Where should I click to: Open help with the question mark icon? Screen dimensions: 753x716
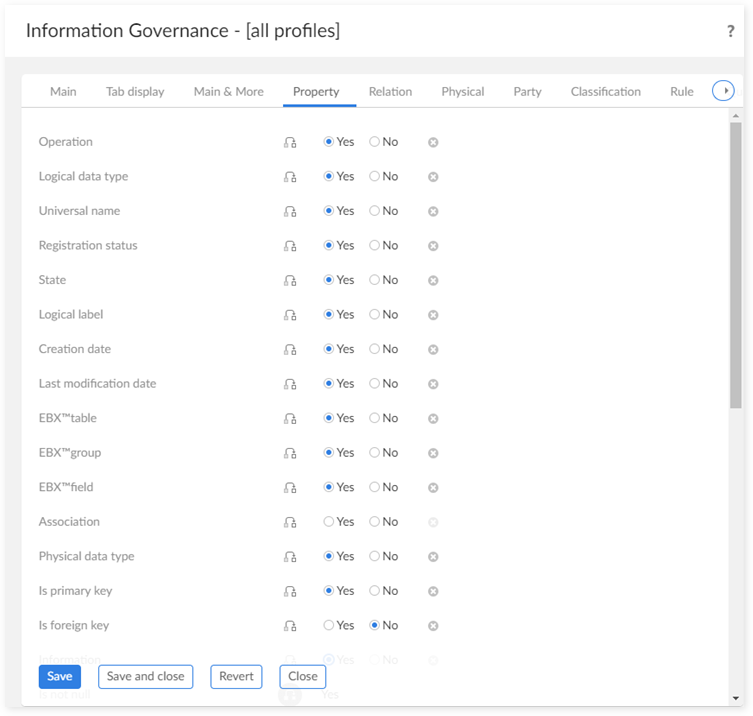coord(730,31)
